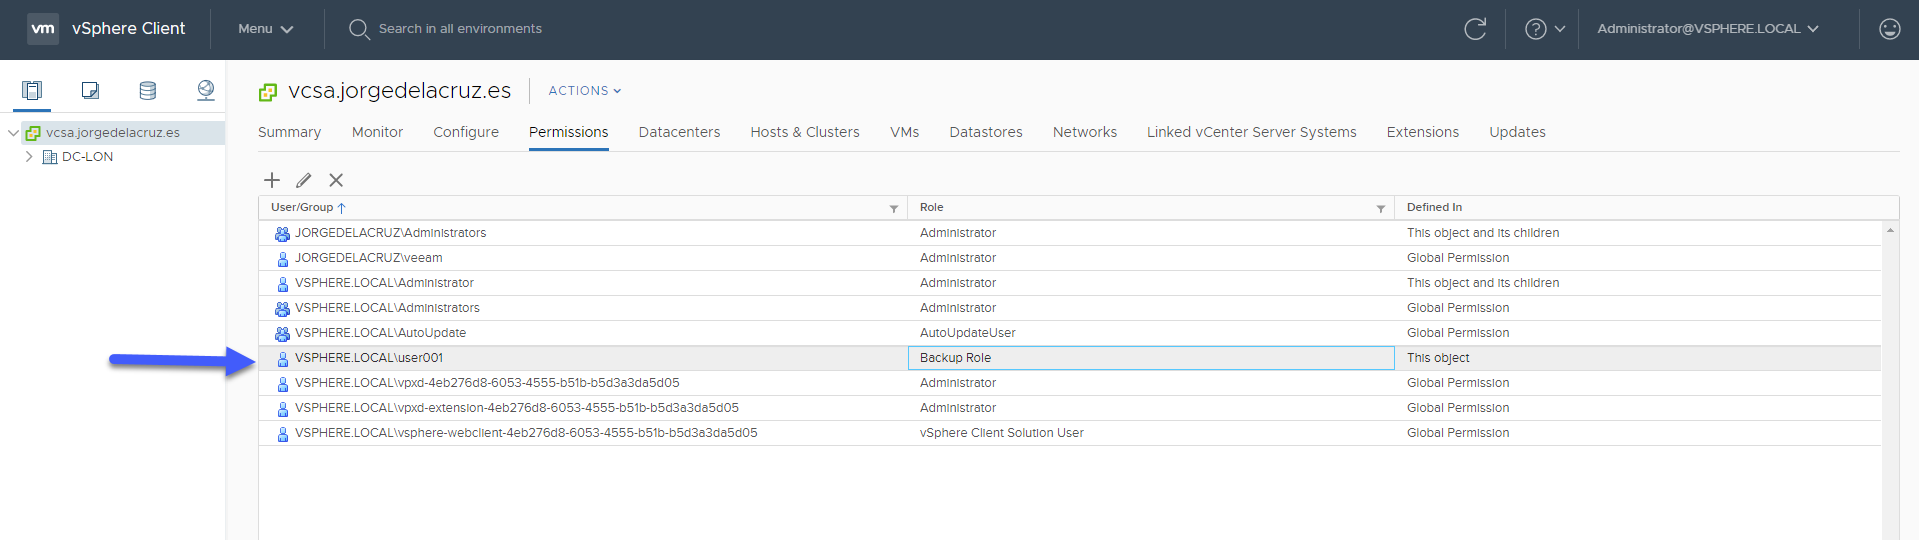Viewport: 1919px width, 540px height.
Task: Click the refresh icon in top bar
Action: (1475, 29)
